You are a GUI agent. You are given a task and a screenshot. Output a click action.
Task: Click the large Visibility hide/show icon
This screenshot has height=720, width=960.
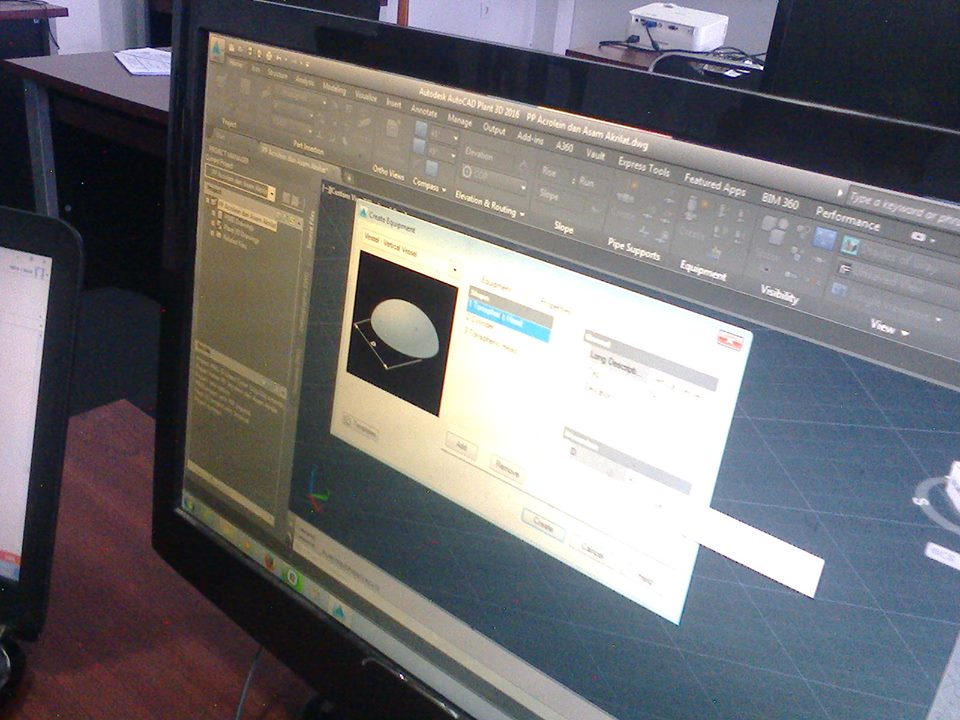tap(774, 231)
